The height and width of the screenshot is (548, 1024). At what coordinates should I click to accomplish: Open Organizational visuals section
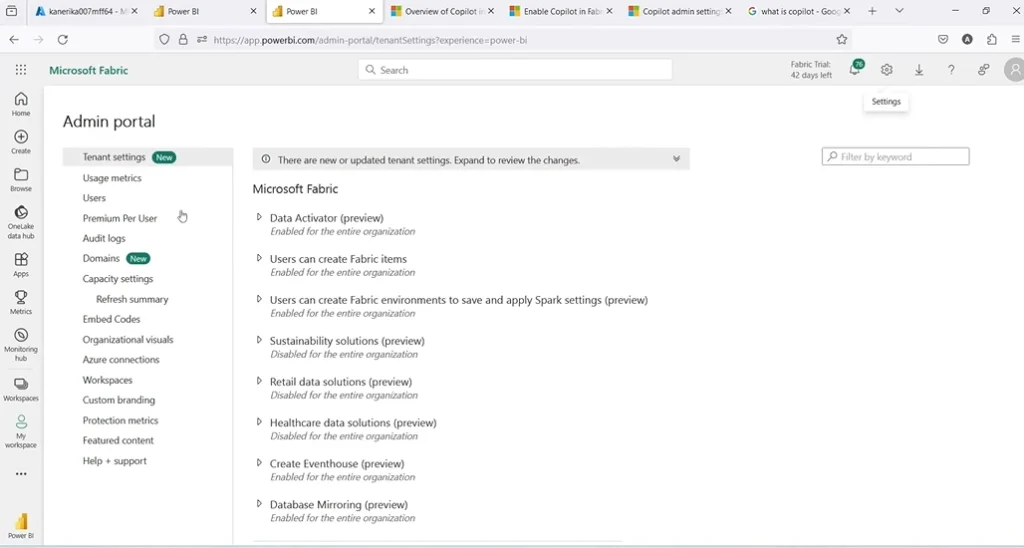coord(128,340)
